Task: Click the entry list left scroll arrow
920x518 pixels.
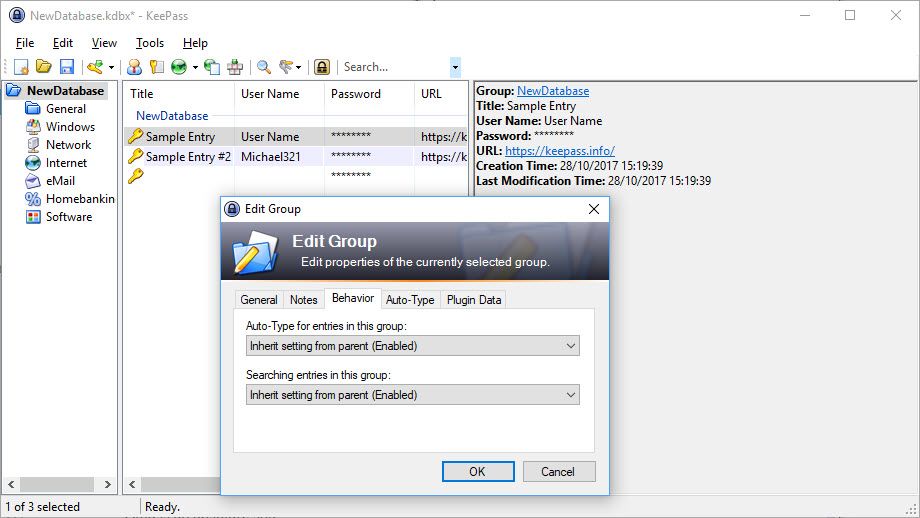Action: click(132, 484)
